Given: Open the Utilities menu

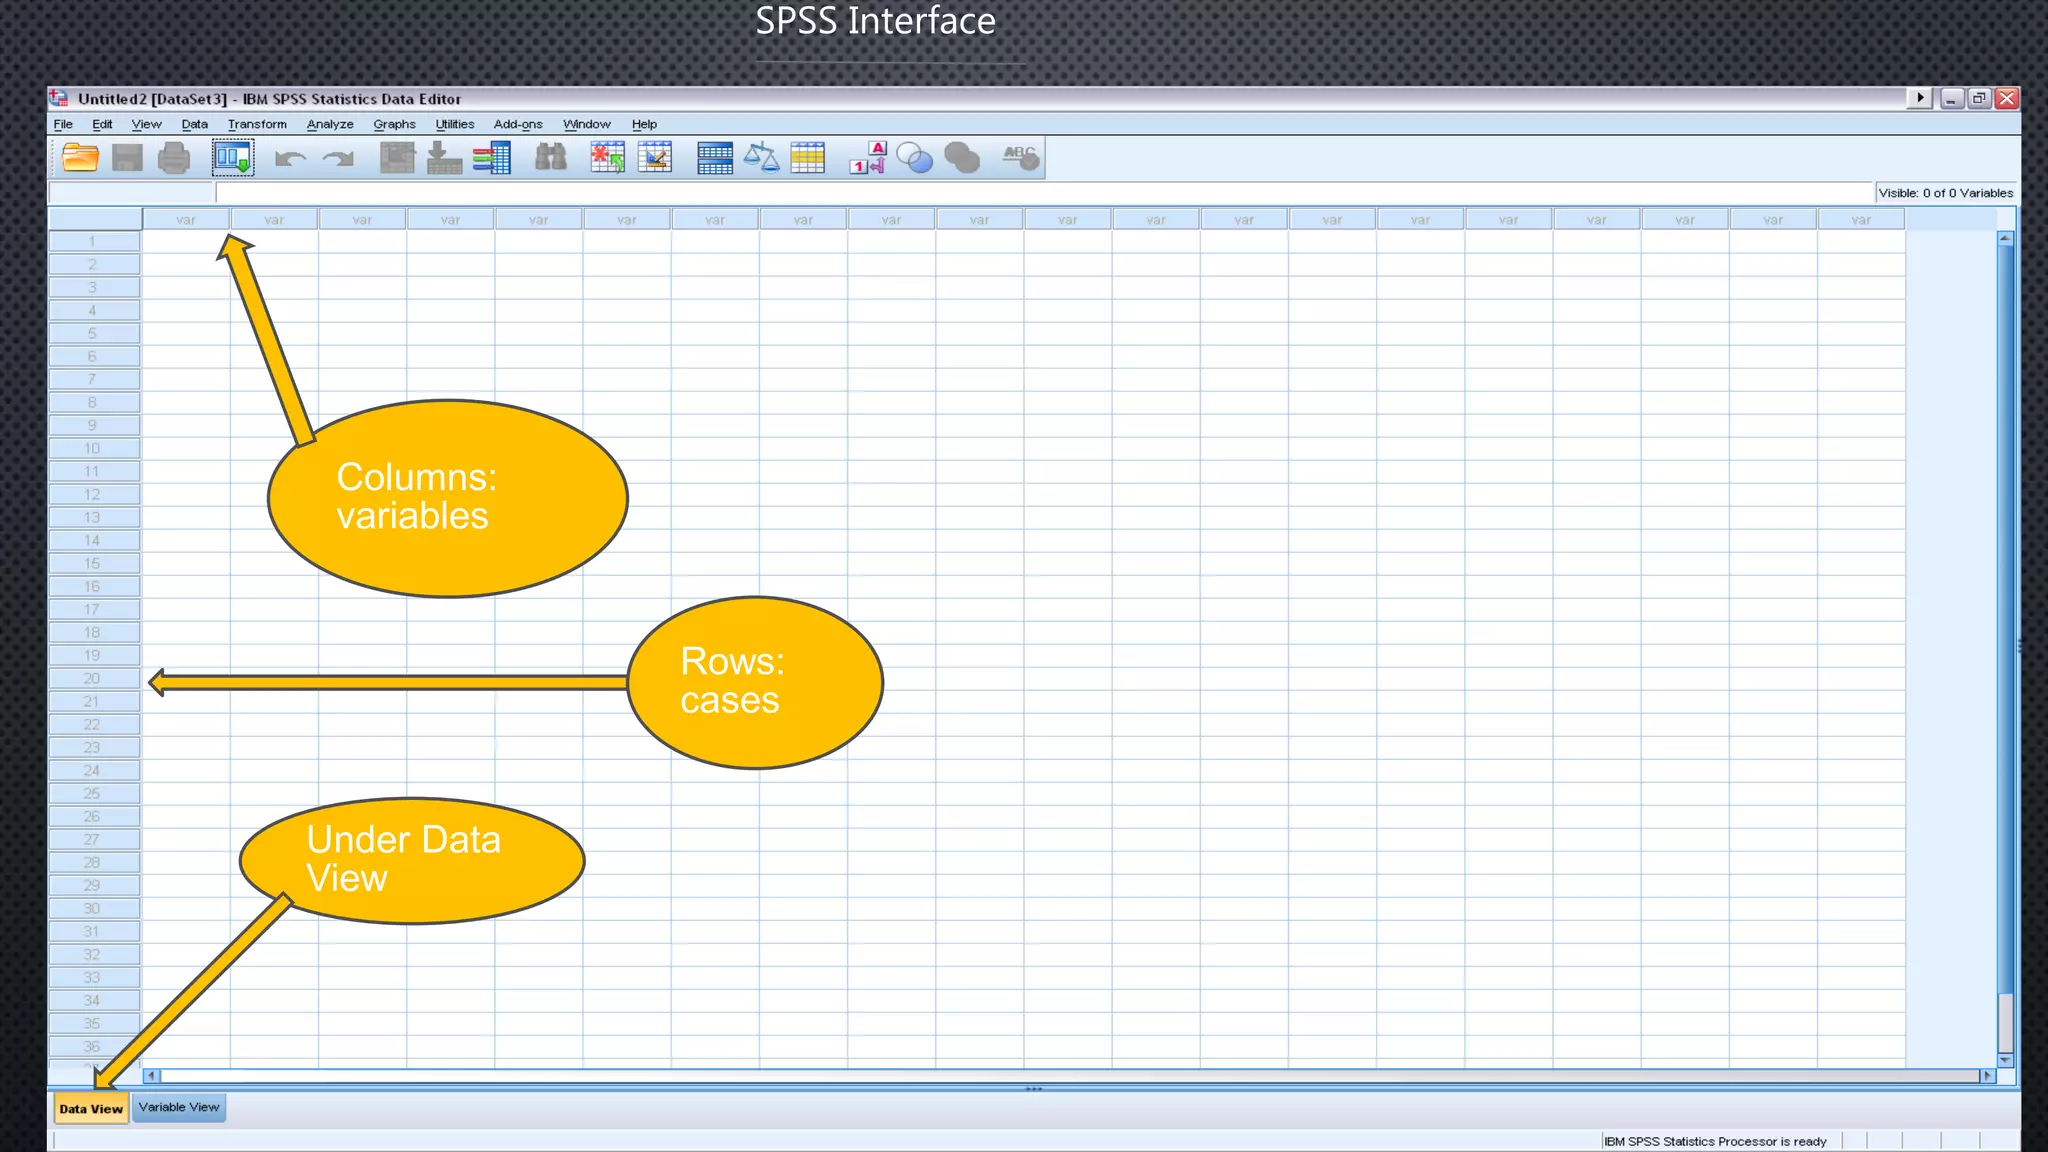Looking at the screenshot, I should coord(455,124).
